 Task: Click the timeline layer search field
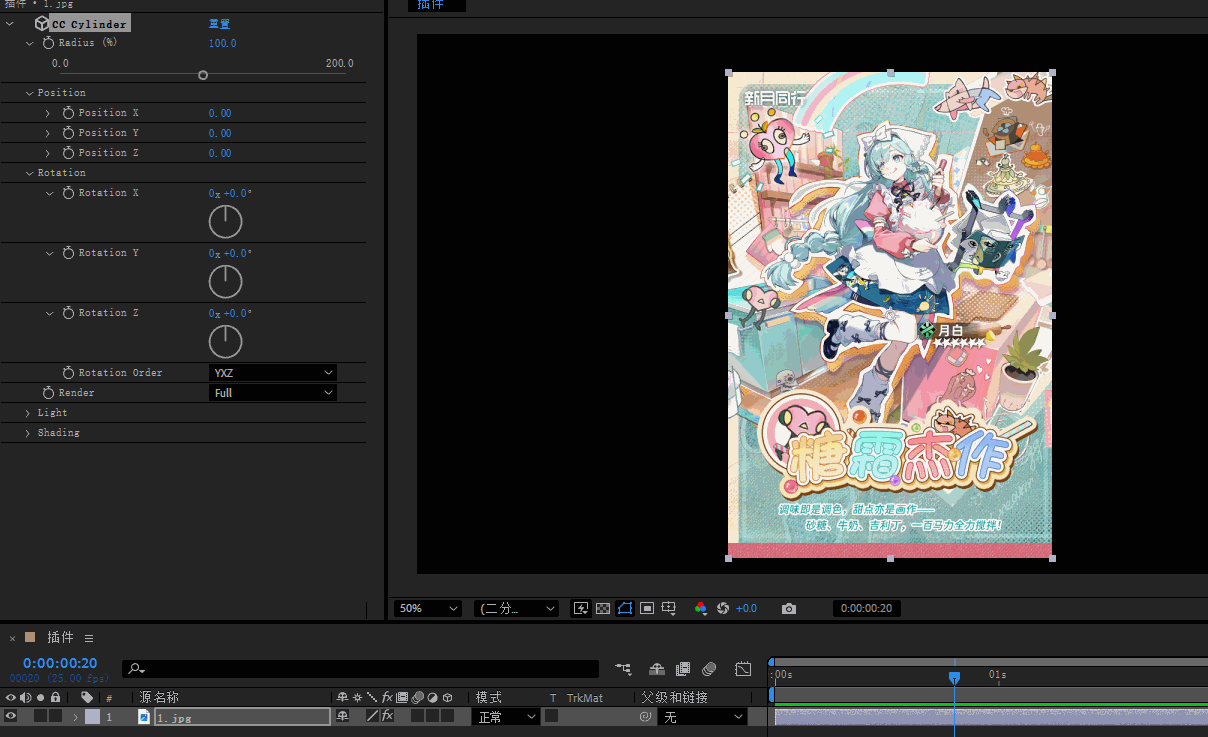[361, 669]
